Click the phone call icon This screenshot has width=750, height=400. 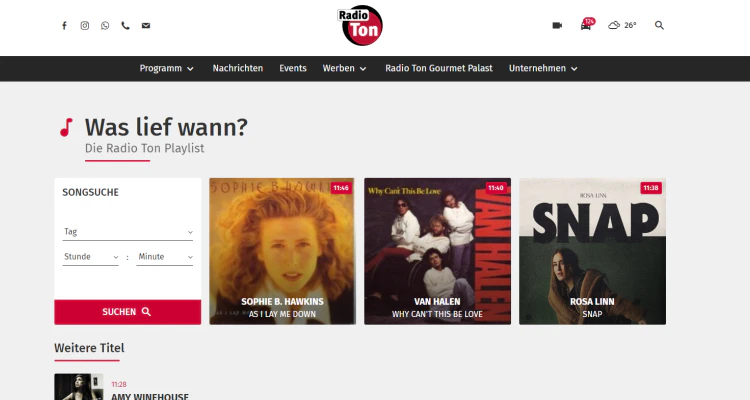tap(125, 26)
